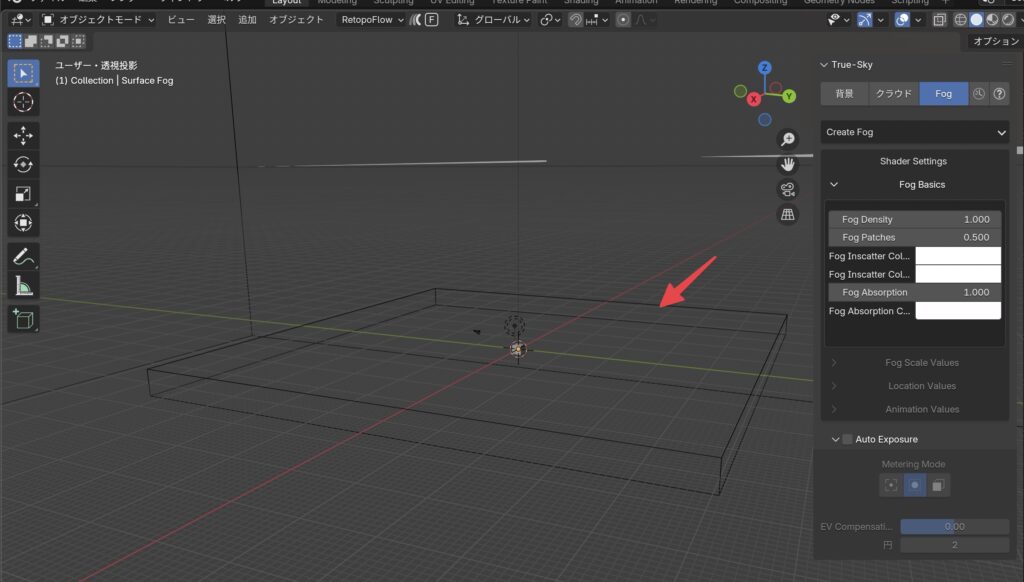Toggle X-ray mode in header
1024x582 pixels.
(x=939, y=20)
